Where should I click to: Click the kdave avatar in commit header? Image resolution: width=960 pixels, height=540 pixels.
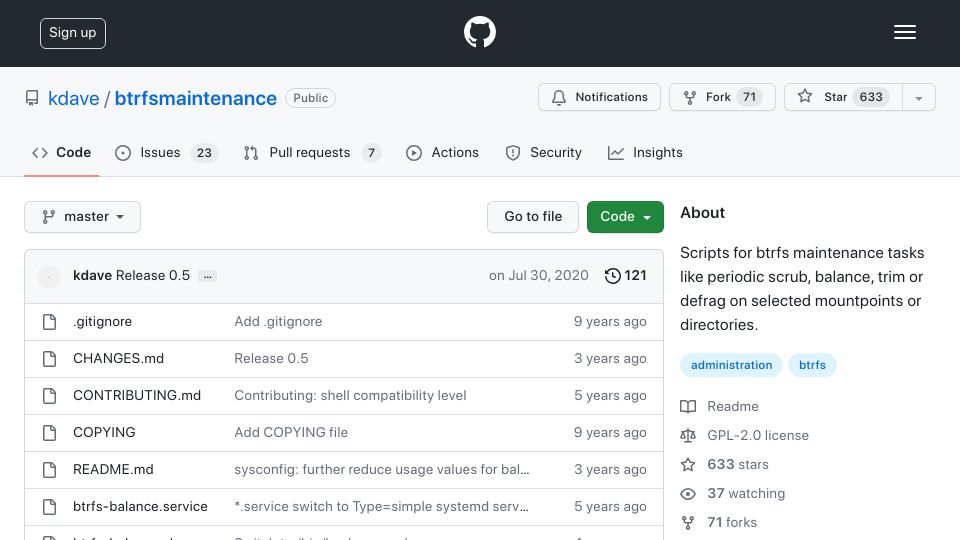49,276
